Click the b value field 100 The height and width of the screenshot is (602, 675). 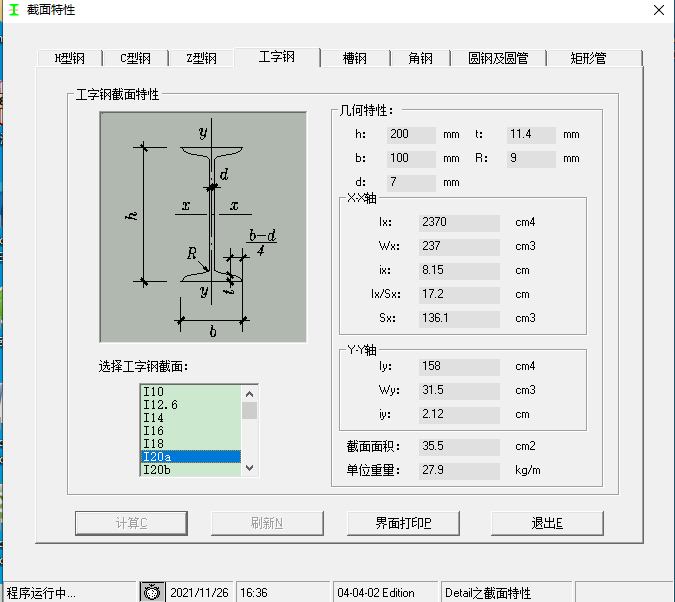coord(411,158)
